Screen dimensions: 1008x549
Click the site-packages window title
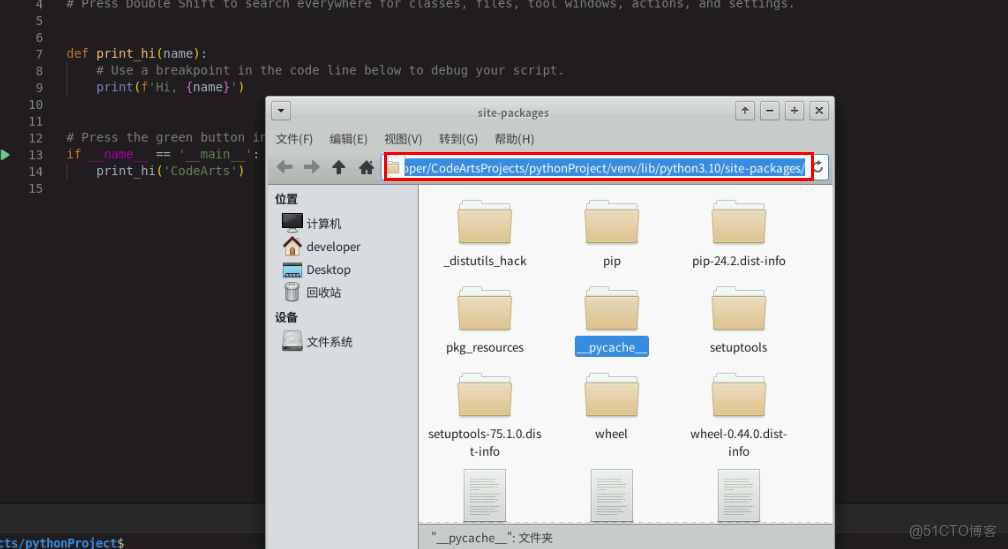[513, 112]
